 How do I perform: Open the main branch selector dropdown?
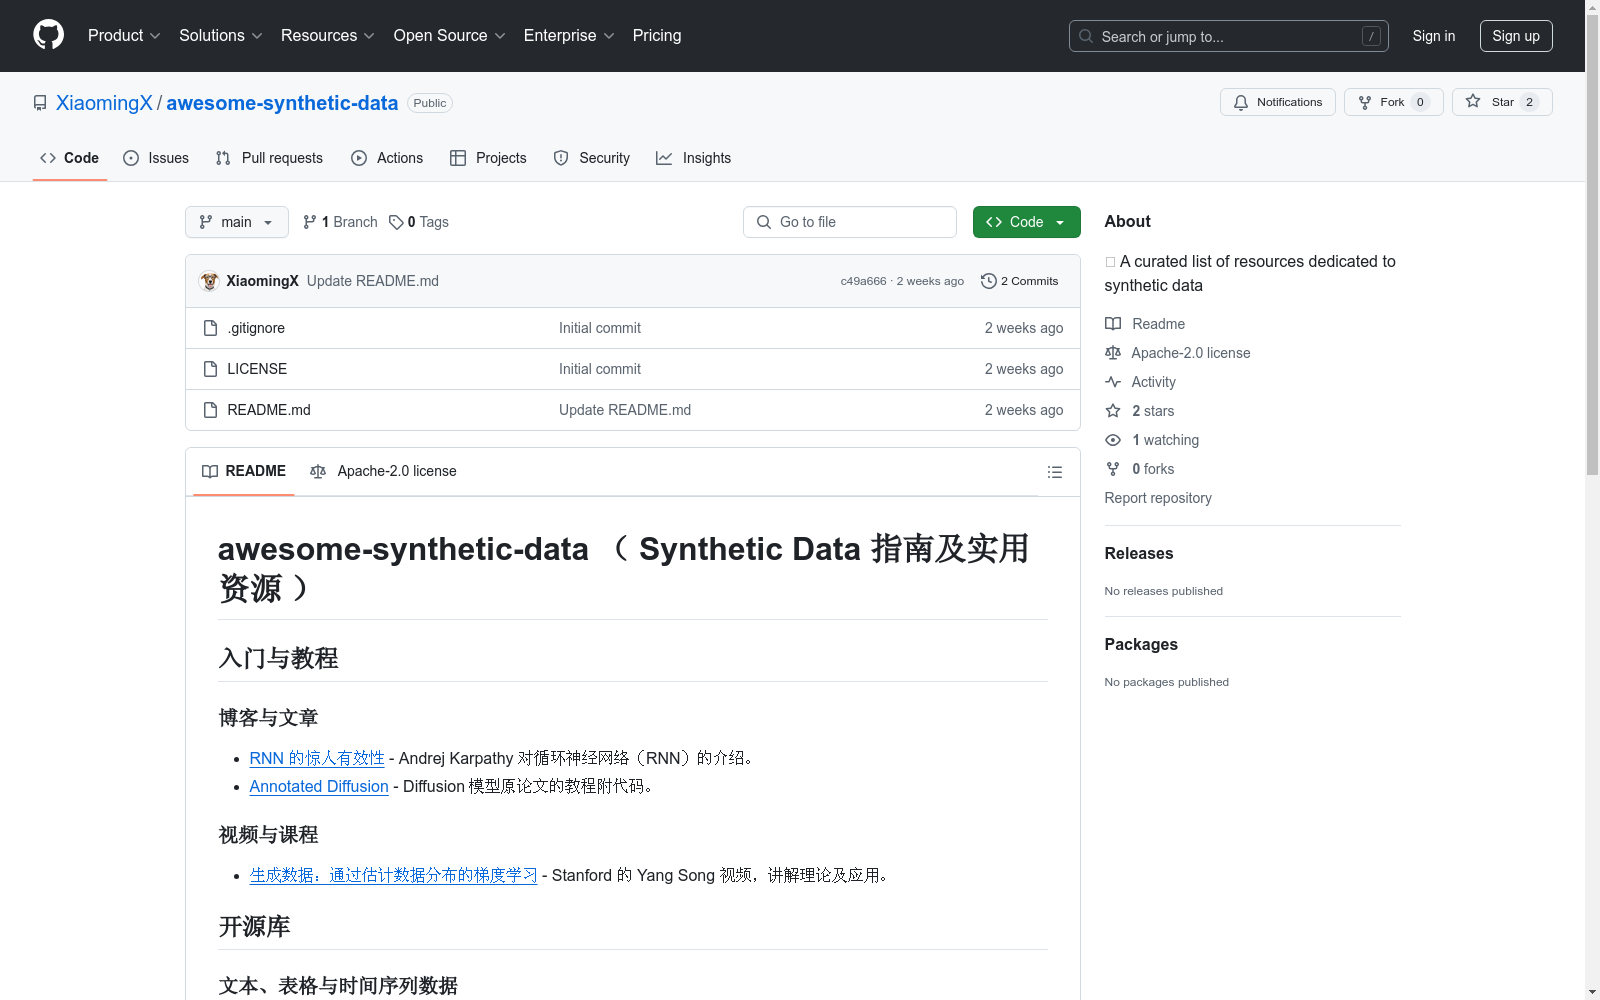point(237,222)
